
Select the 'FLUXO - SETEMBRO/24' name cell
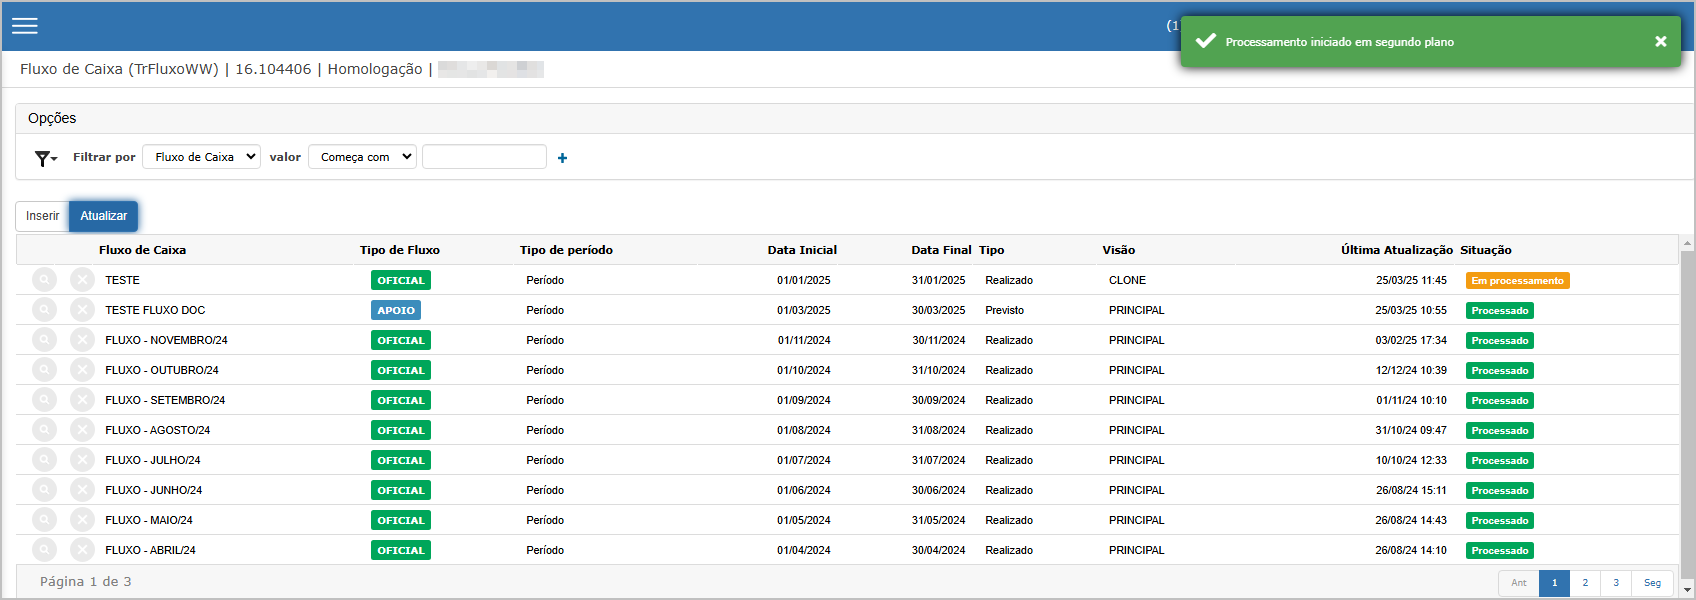click(165, 400)
